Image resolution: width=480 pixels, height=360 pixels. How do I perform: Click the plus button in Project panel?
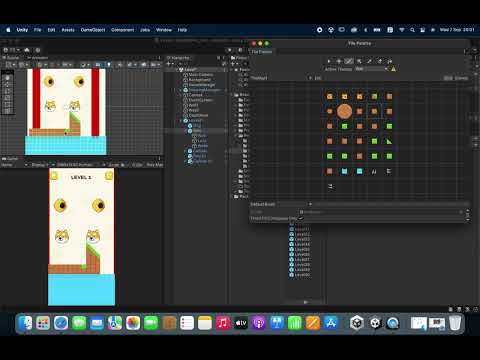(x=233, y=64)
